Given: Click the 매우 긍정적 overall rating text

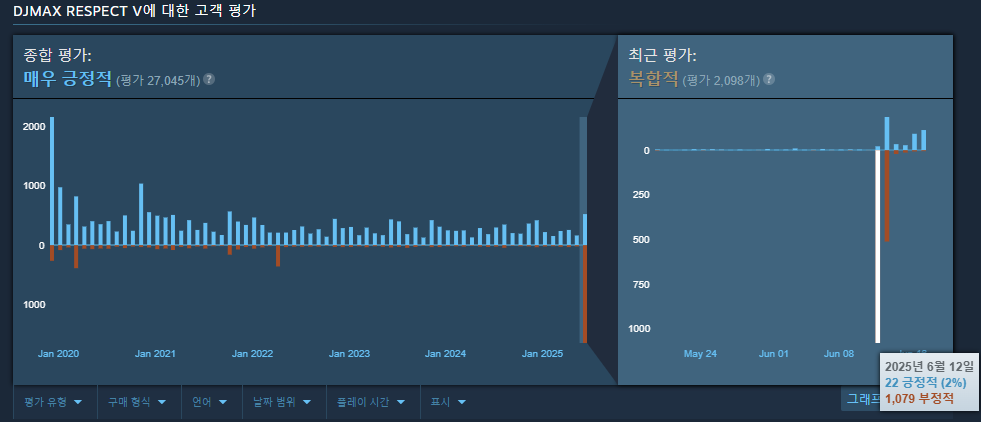Looking at the screenshot, I should click(68, 79).
